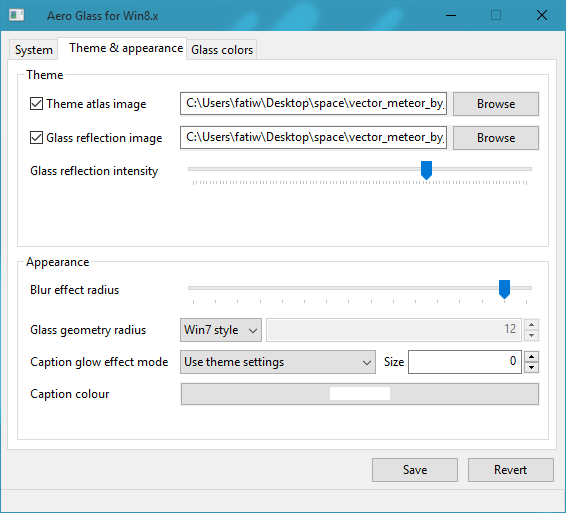
Task: Click the Glass geometry radius label
Action: coord(88,330)
